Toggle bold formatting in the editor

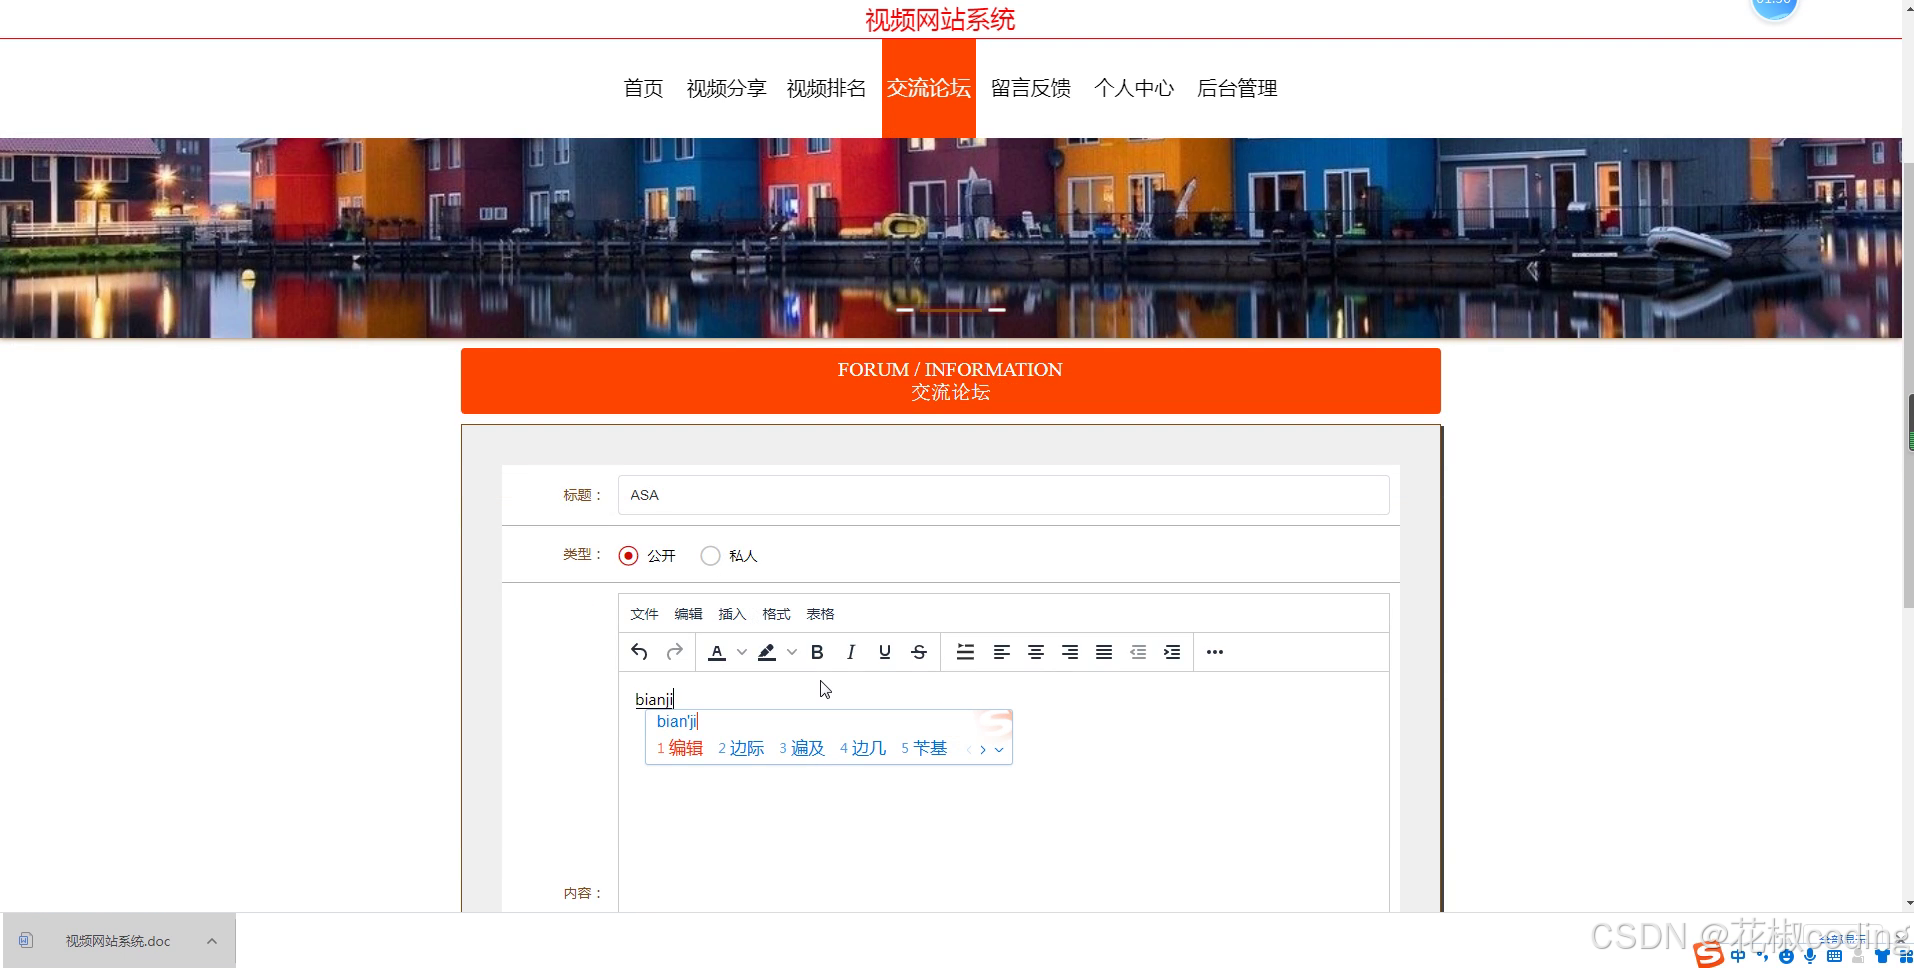(x=817, y=651)
